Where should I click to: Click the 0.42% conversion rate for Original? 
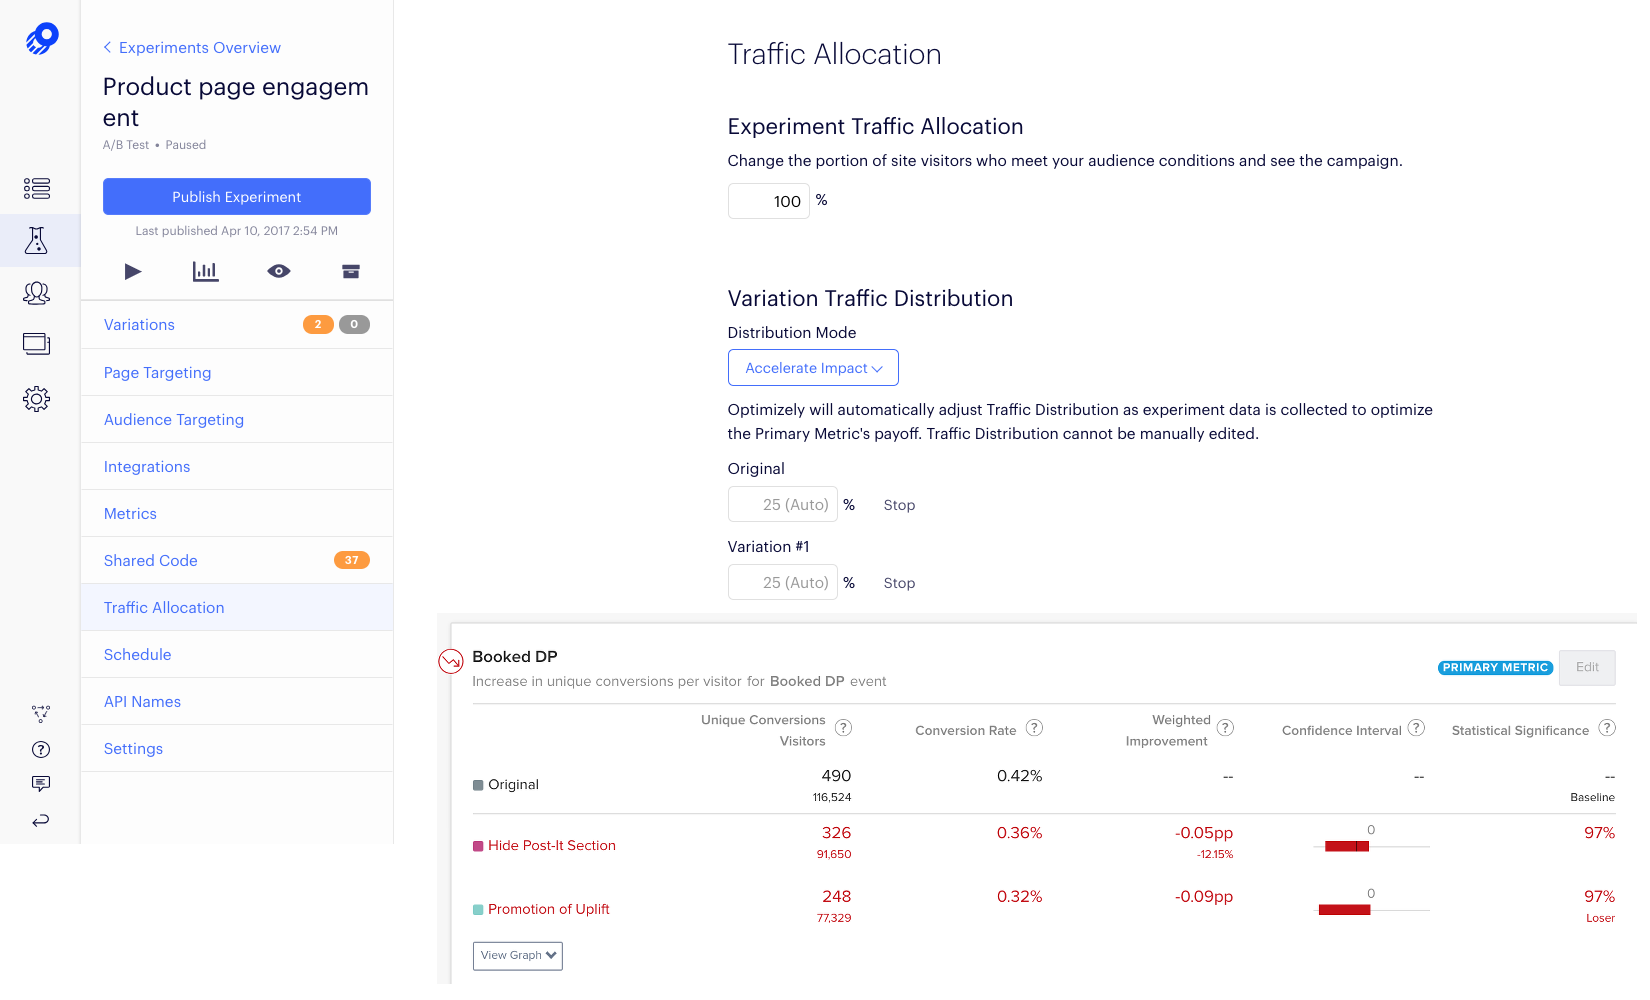coord(1019,776)
